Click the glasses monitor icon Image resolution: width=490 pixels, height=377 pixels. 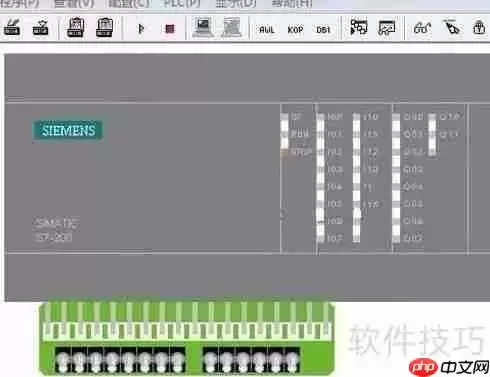pos(422,28)
